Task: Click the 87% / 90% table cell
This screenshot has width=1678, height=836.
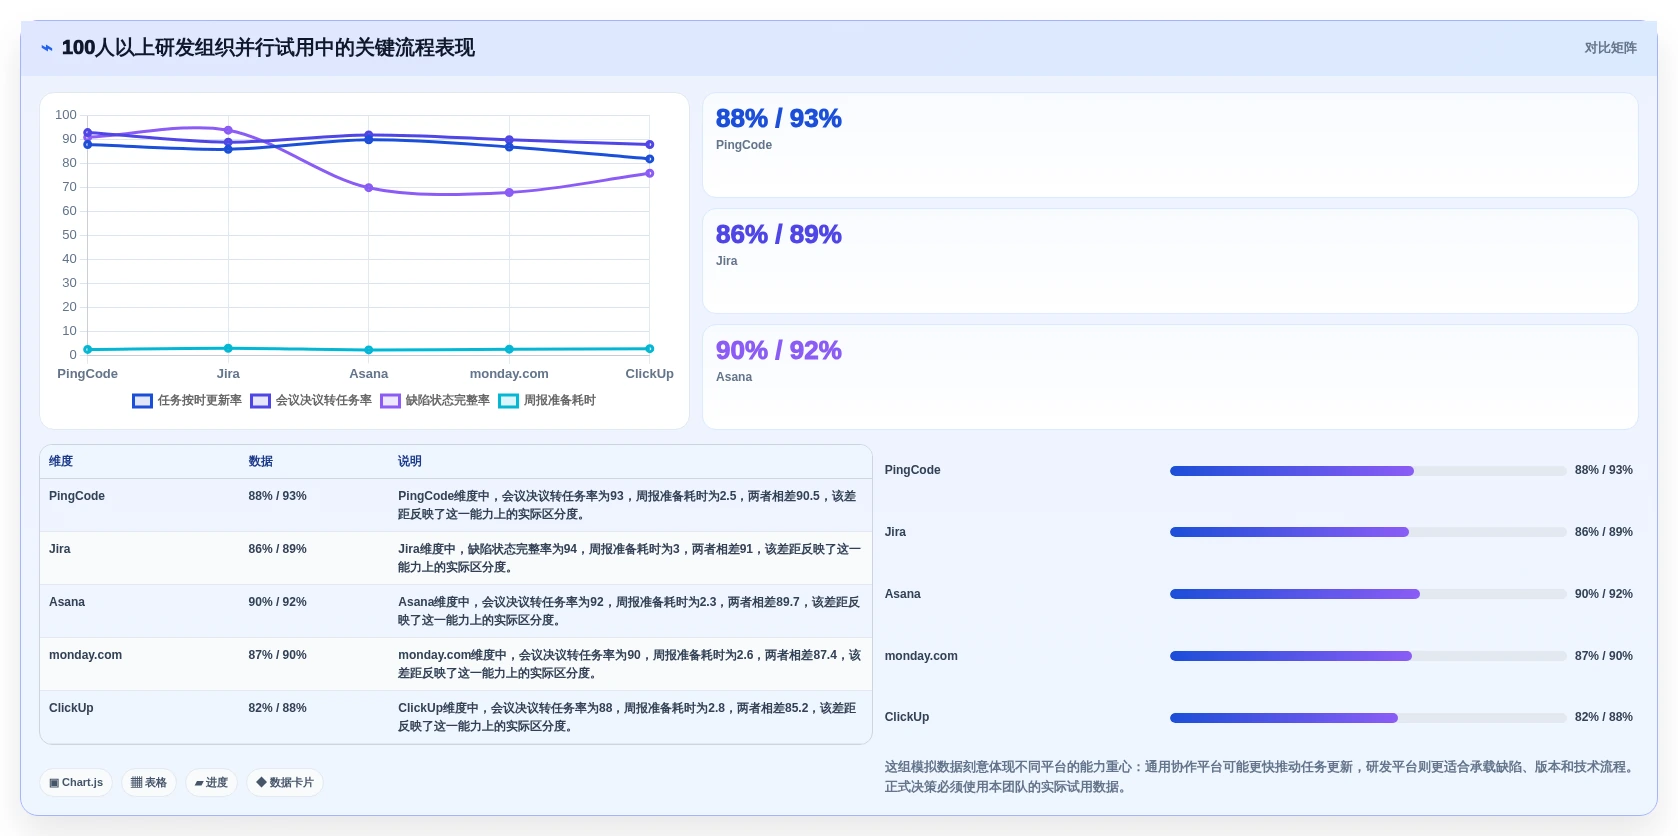Action: pyautogui.click(x=277, y=655)
